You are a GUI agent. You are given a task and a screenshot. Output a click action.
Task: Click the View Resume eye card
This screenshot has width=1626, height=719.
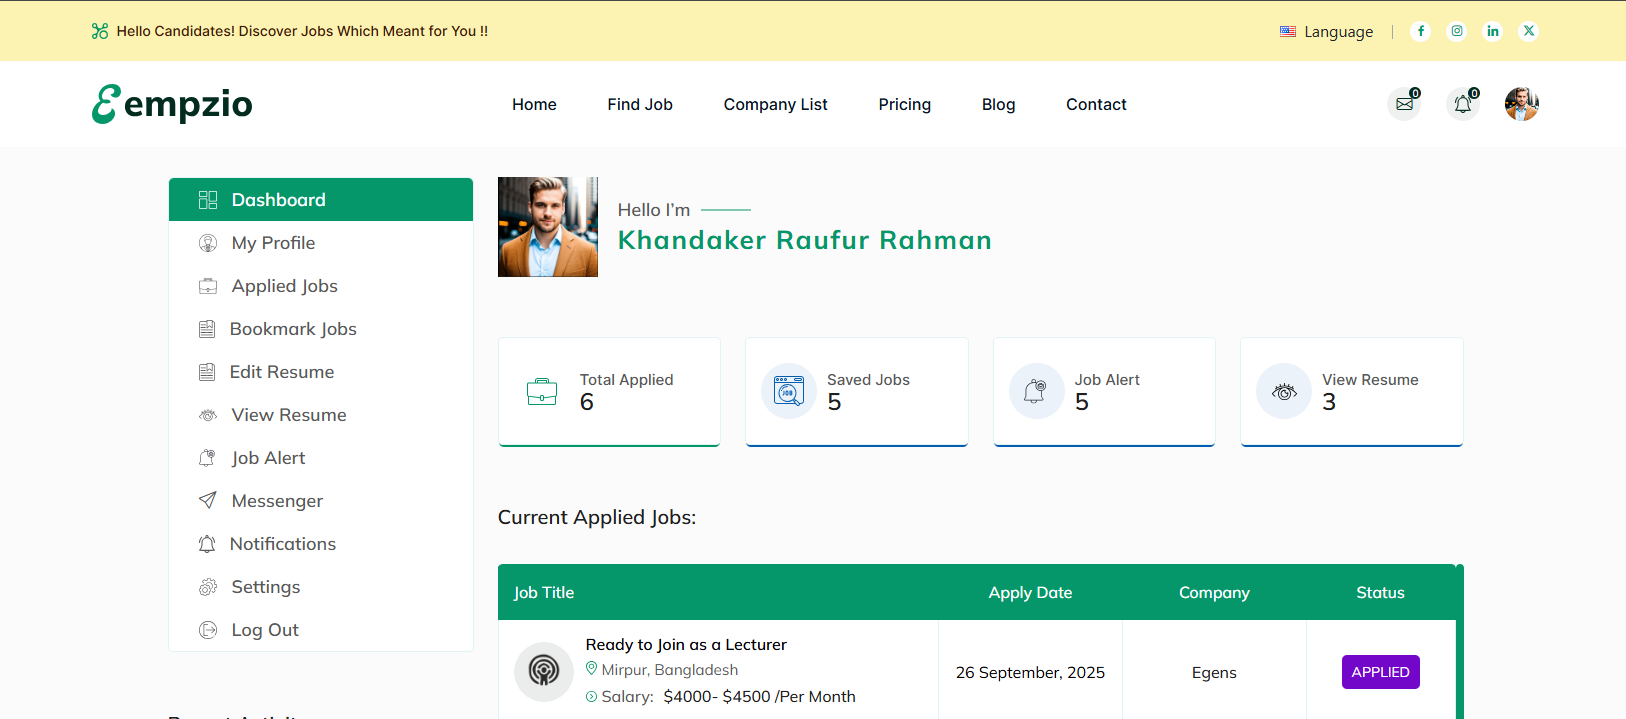[x=1351, y=391]
